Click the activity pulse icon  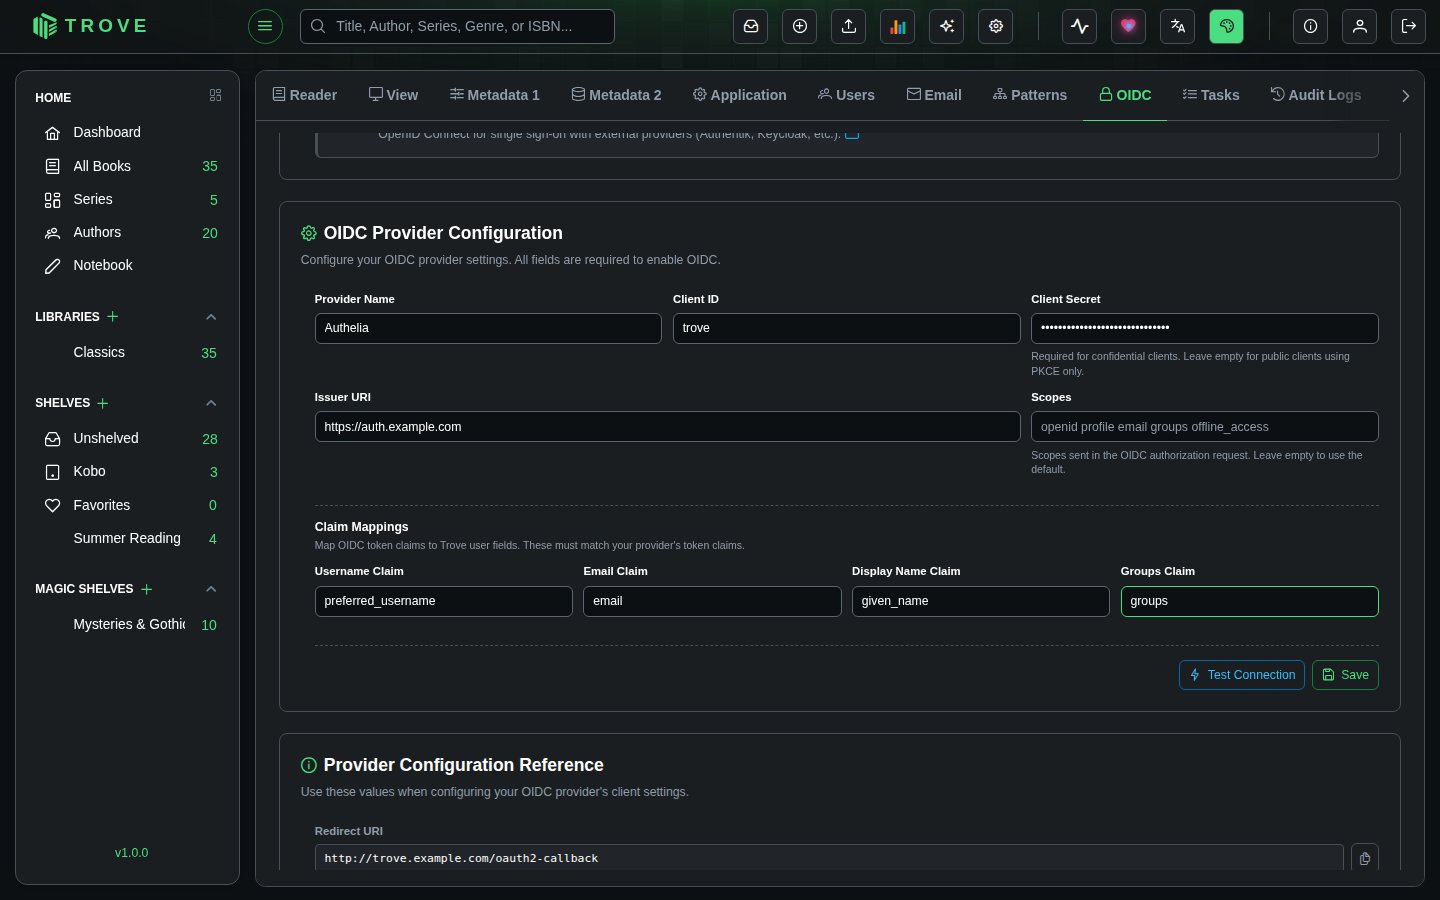1080,26
